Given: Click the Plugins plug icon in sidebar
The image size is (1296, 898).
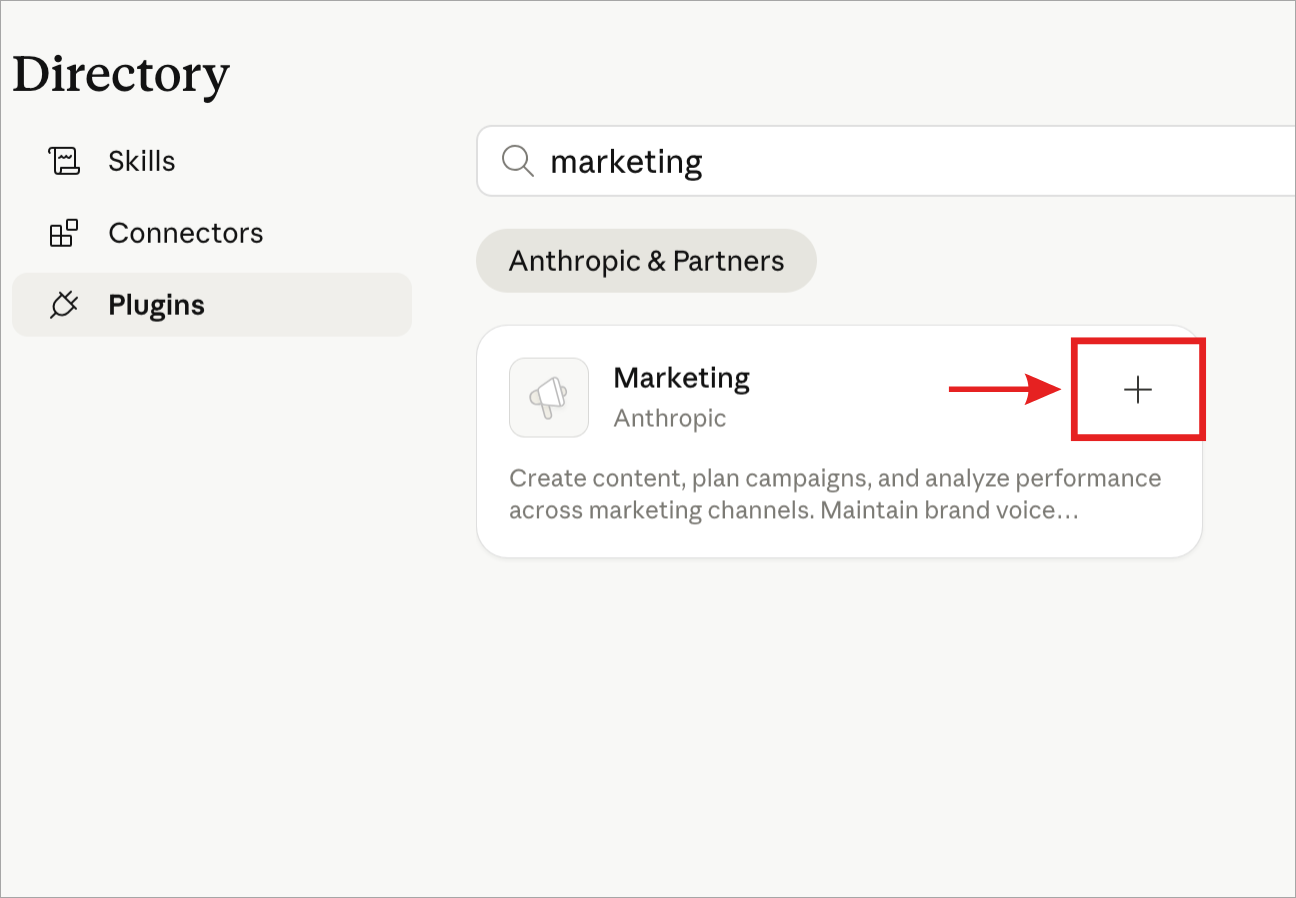Looking at the screenshot, I should [x=64, y=305].
